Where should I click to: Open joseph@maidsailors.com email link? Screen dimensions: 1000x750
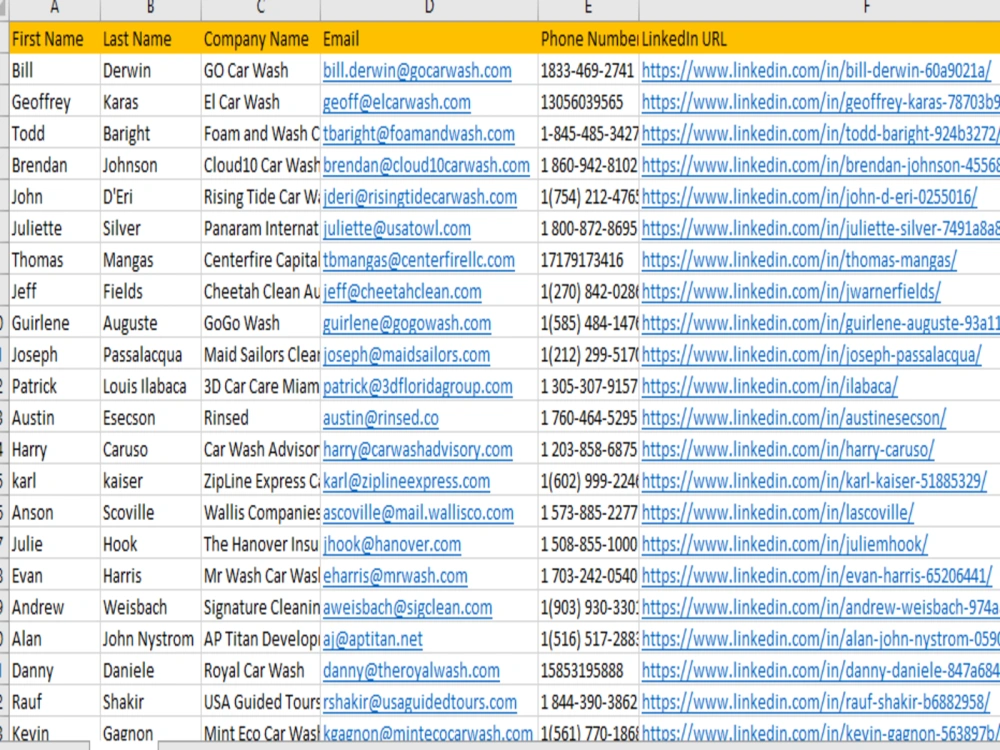coord(406,355)
